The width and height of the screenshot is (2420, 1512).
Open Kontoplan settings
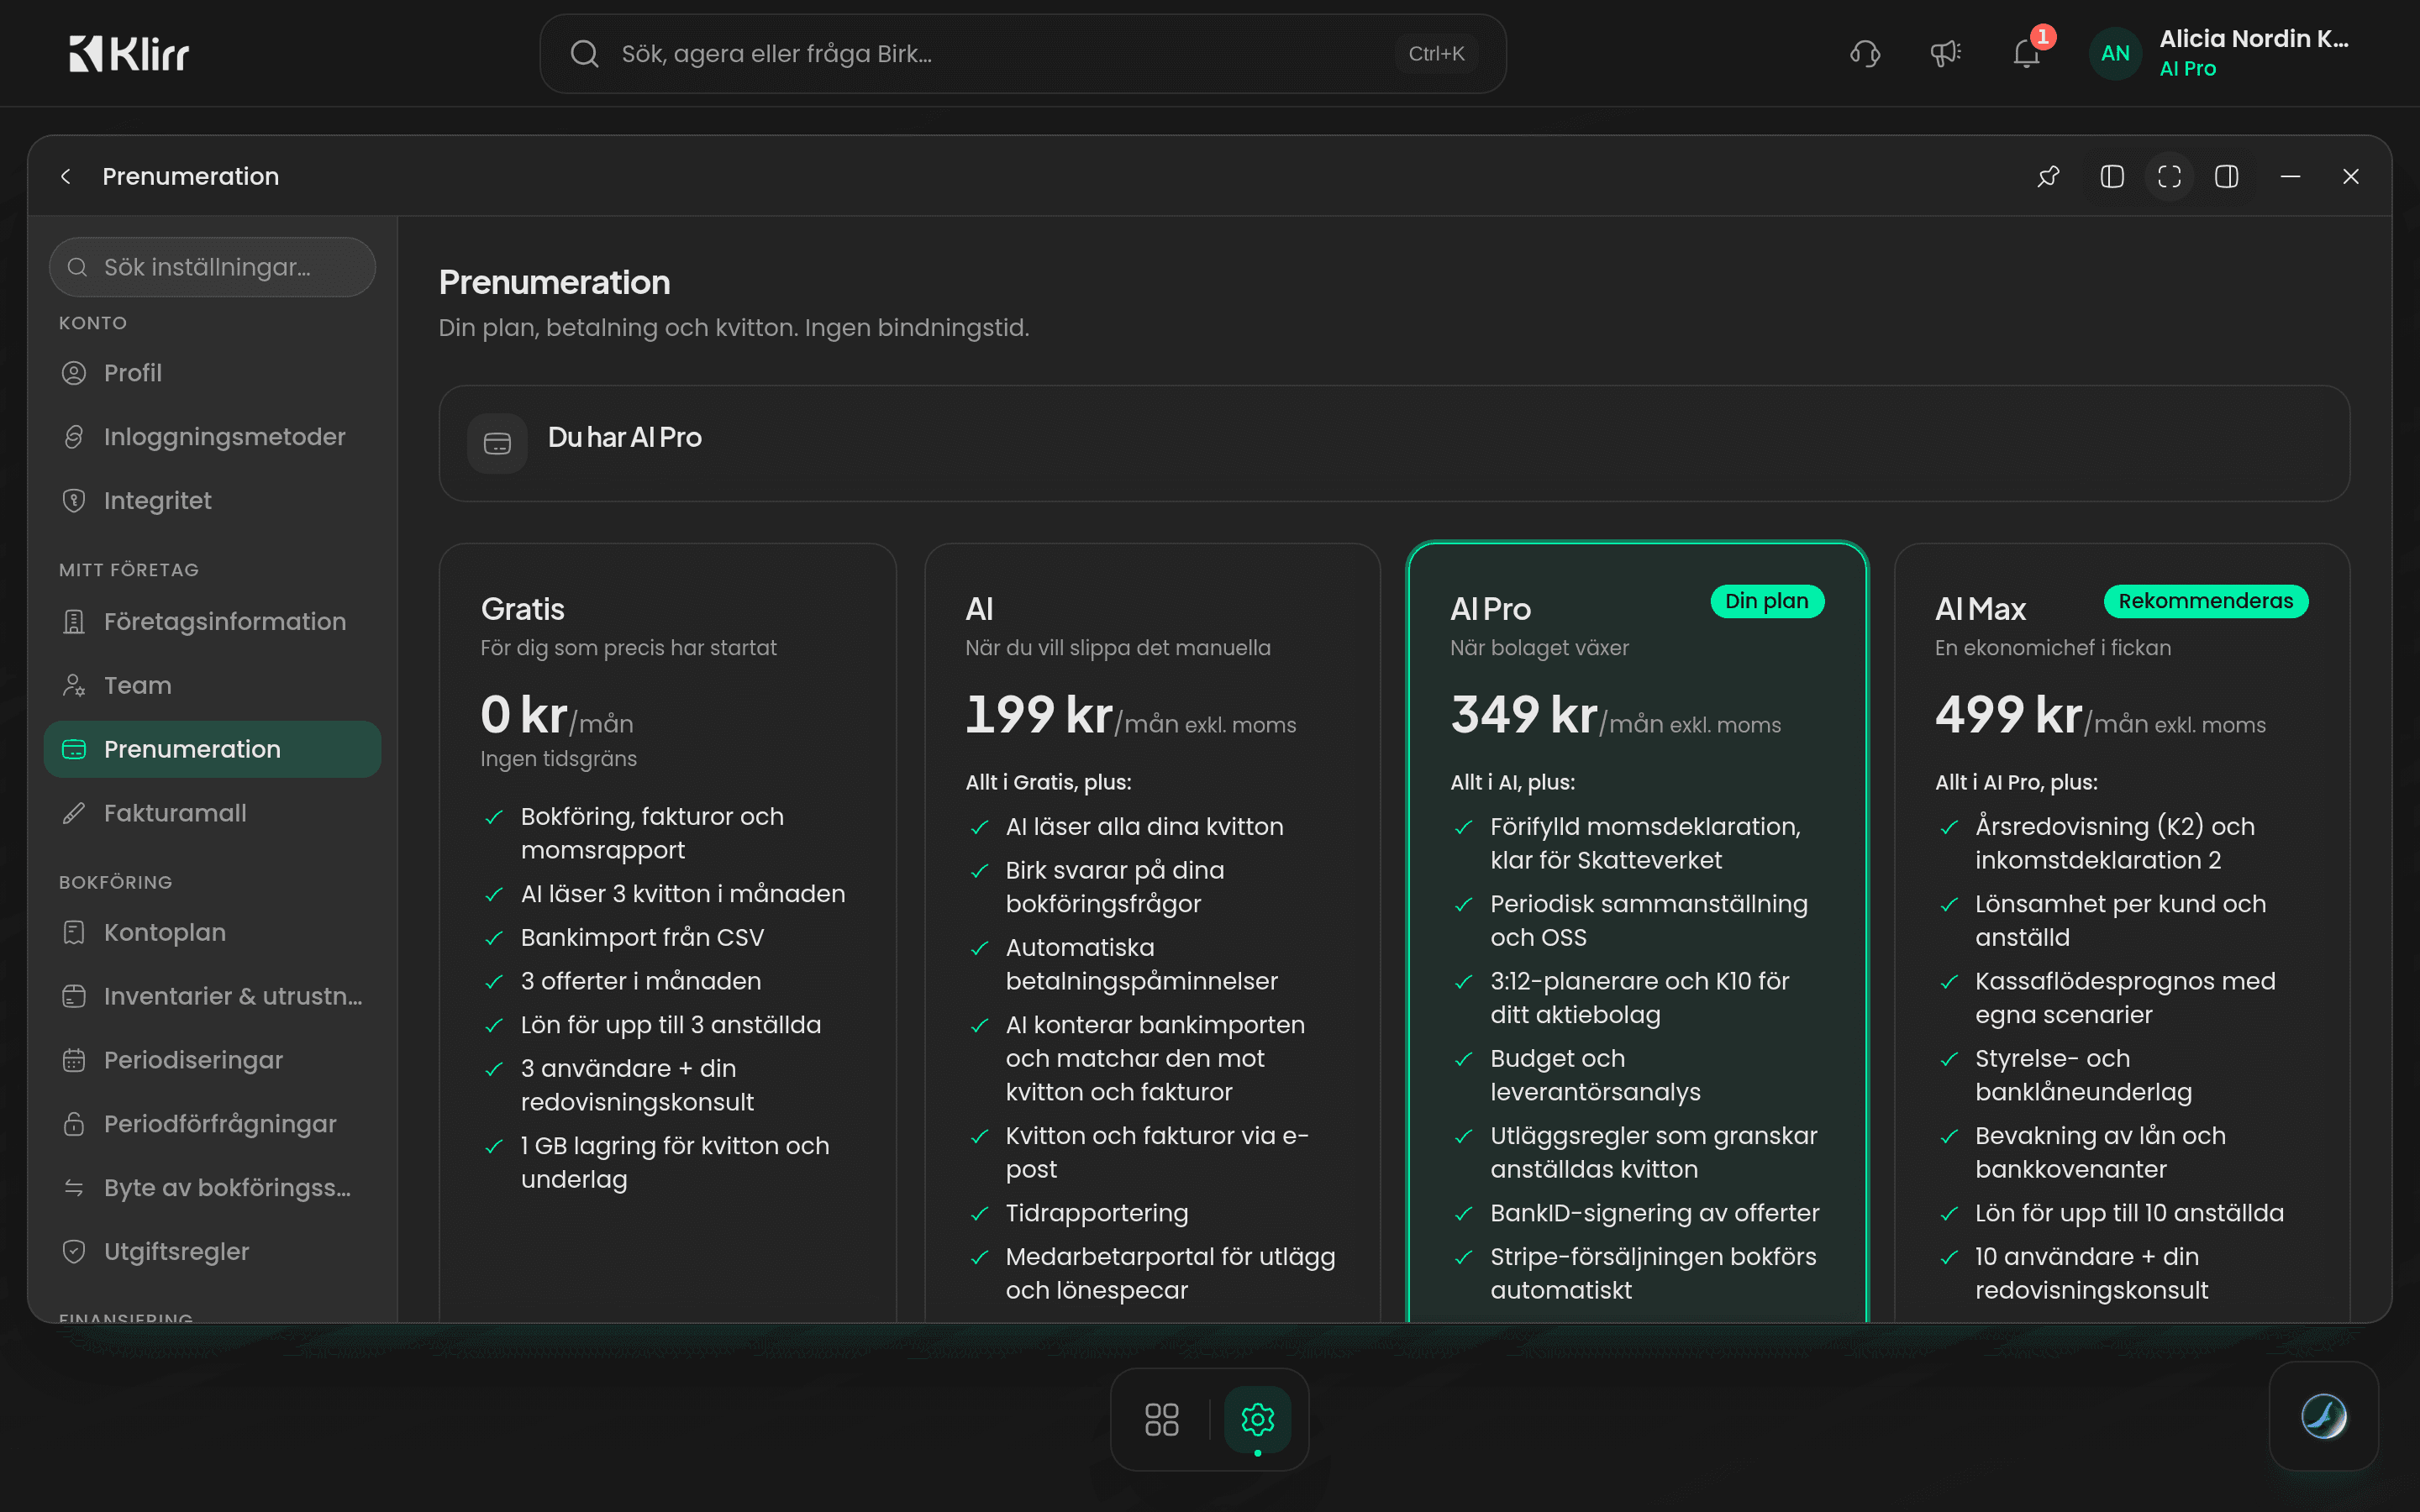212,933
